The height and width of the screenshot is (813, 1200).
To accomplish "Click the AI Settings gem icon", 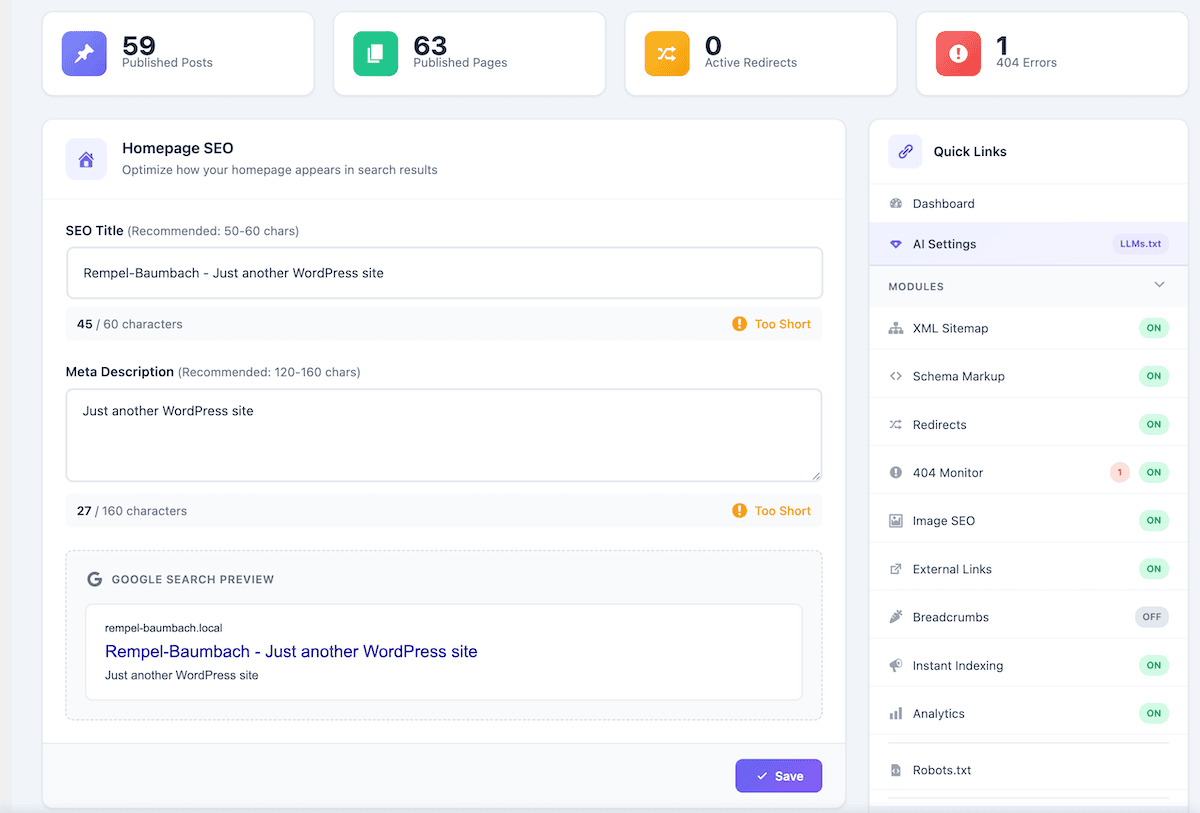I will click(x=895, y=244).
